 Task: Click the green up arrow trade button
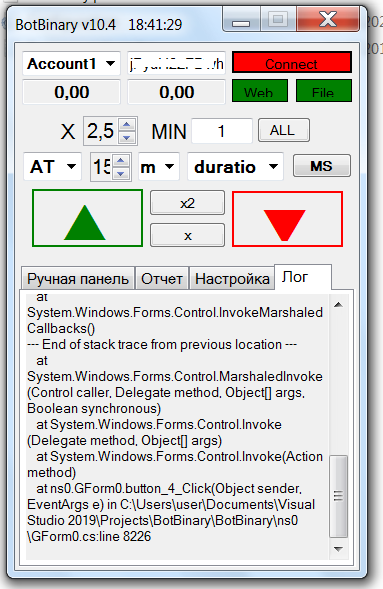[x=87, y=218]
